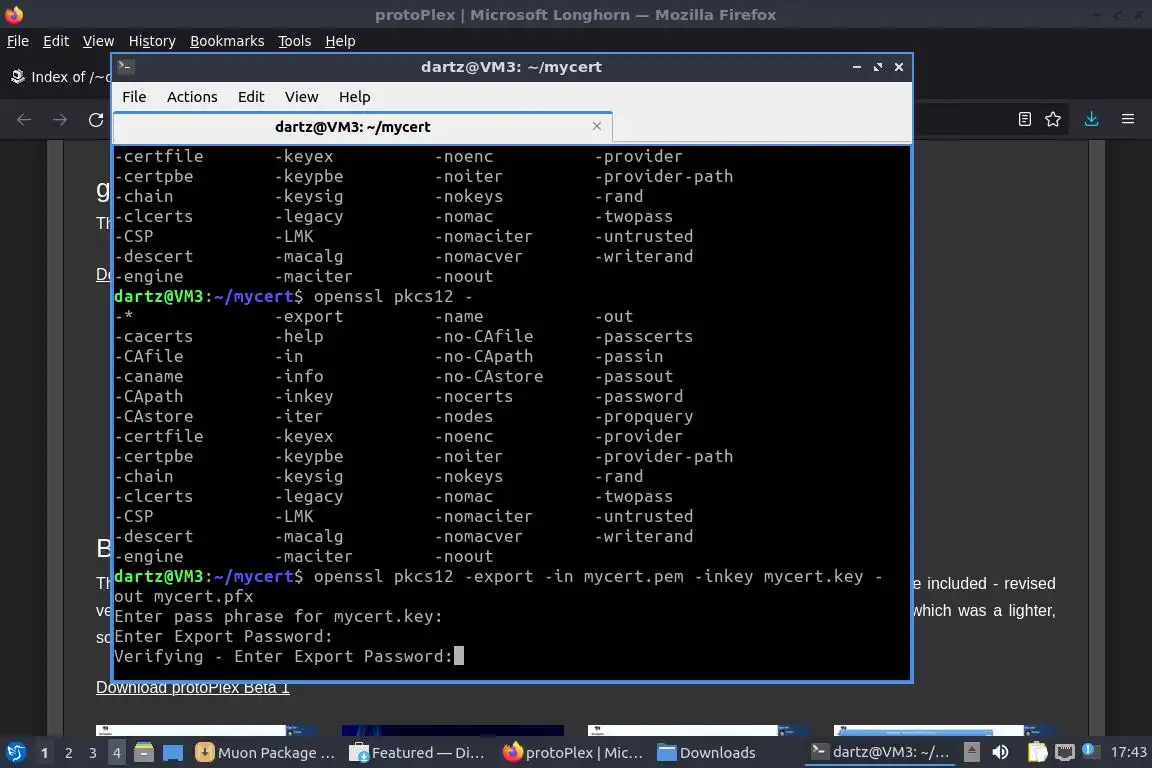1152x768 pixels.
Task: Open the terminal File menu
Action: (x=134, y=97)
